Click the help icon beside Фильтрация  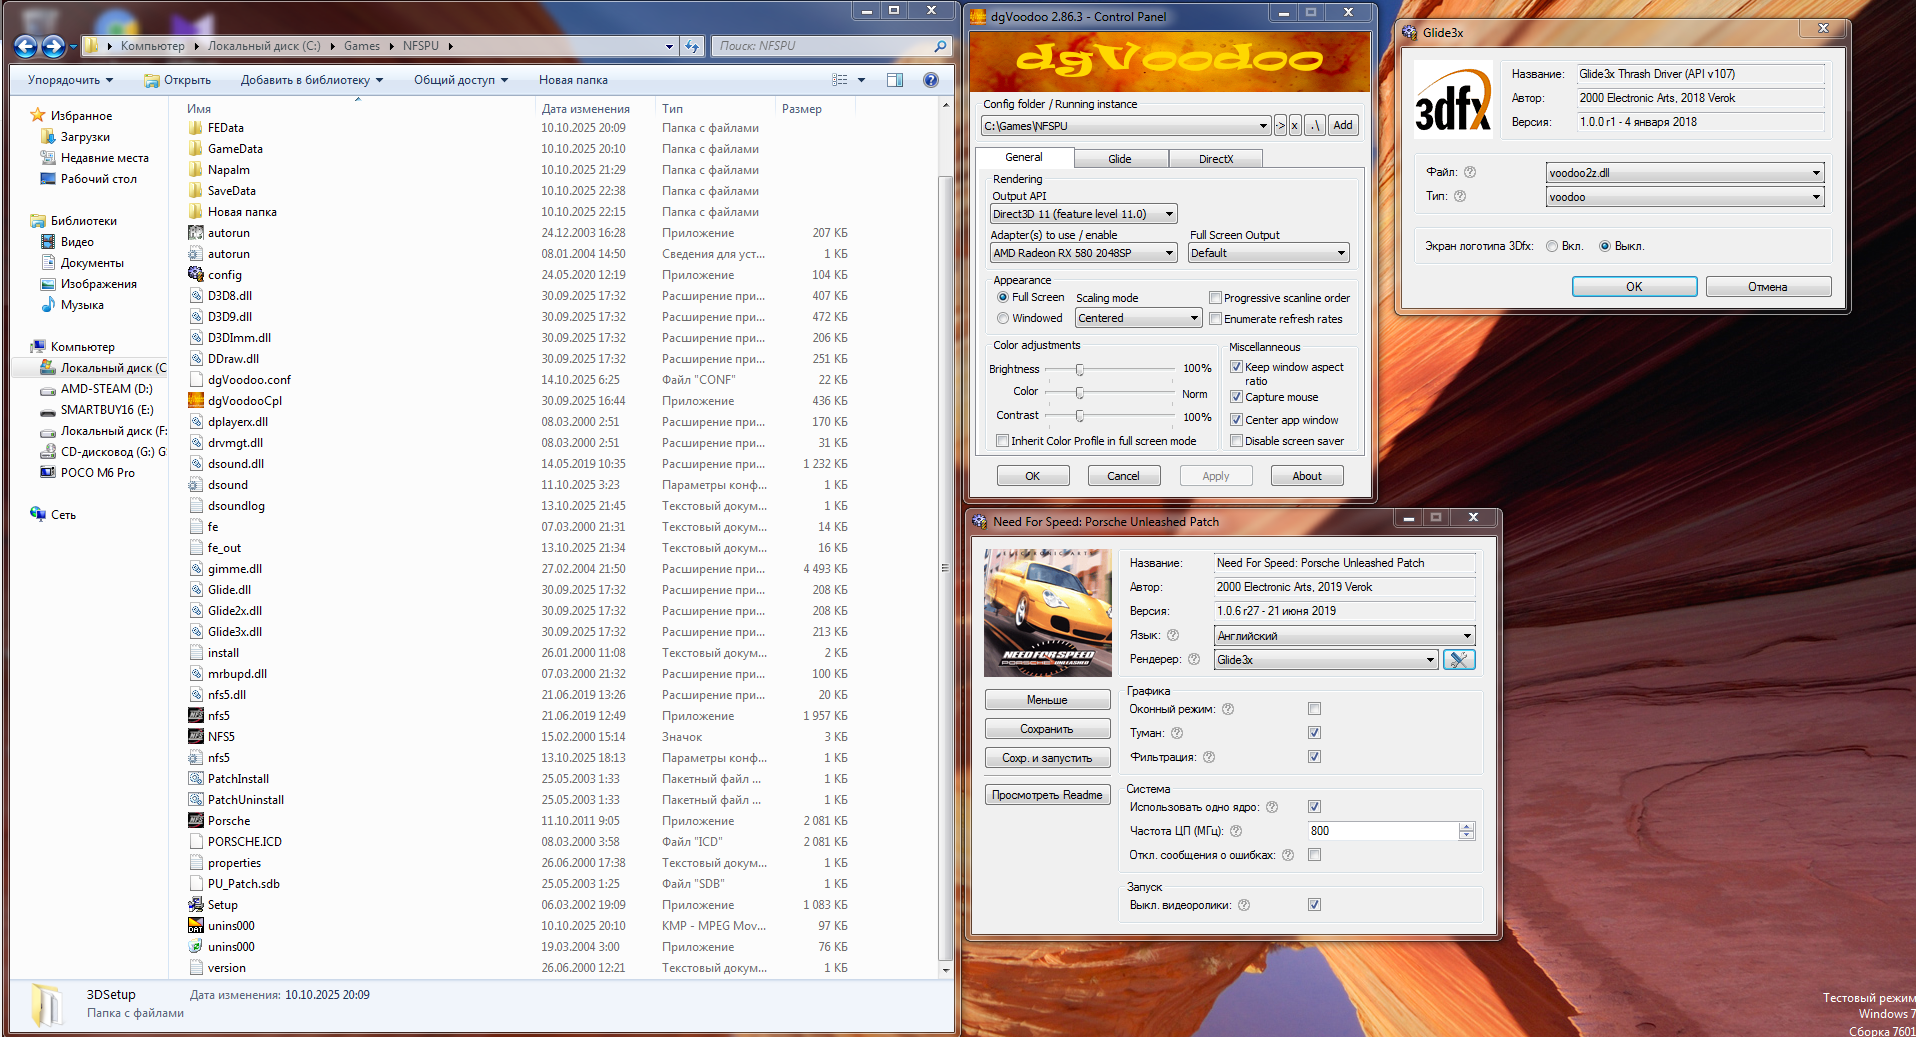1209,757
